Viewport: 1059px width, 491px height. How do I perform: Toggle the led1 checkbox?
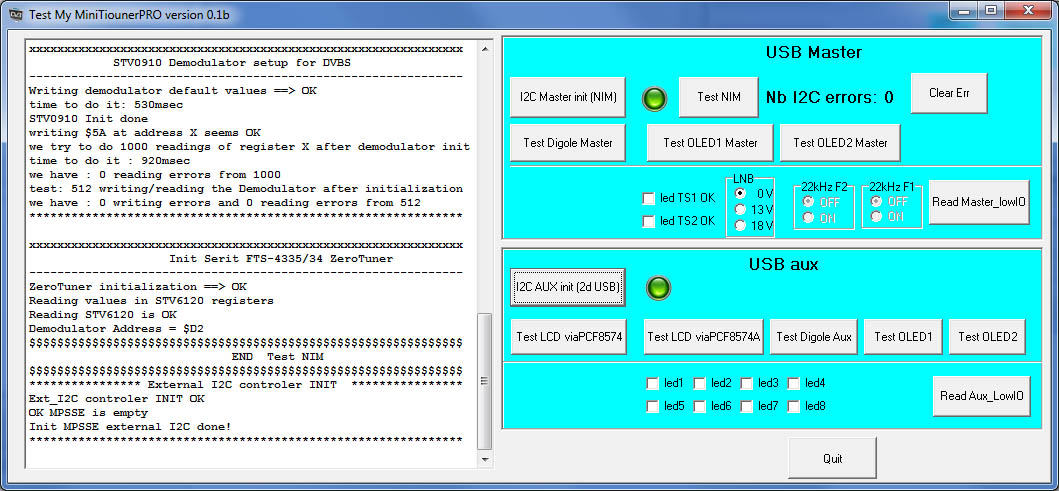point(652,384)
